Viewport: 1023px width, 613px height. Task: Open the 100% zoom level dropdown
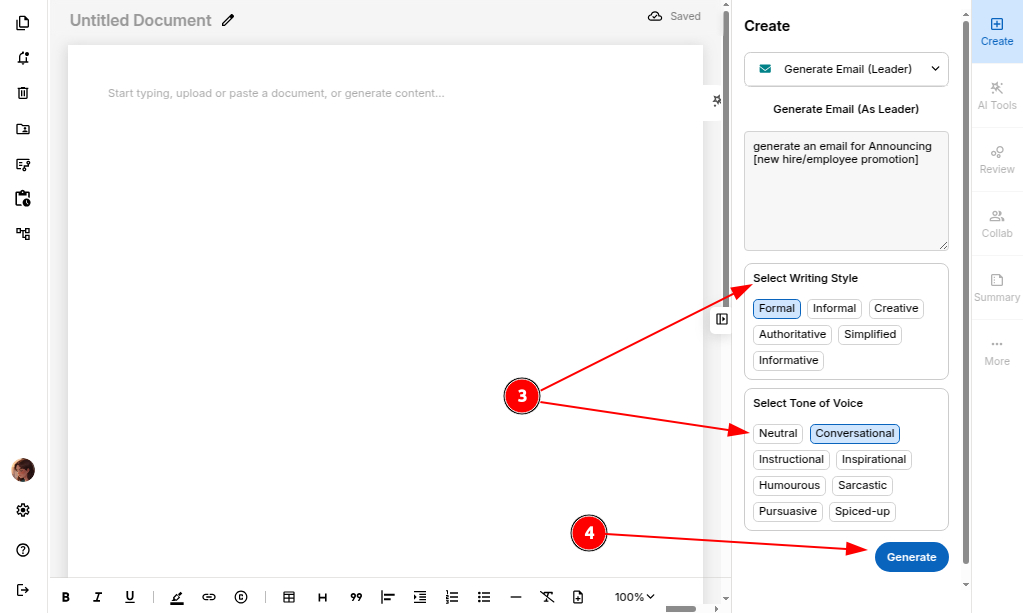coord(634,597)
